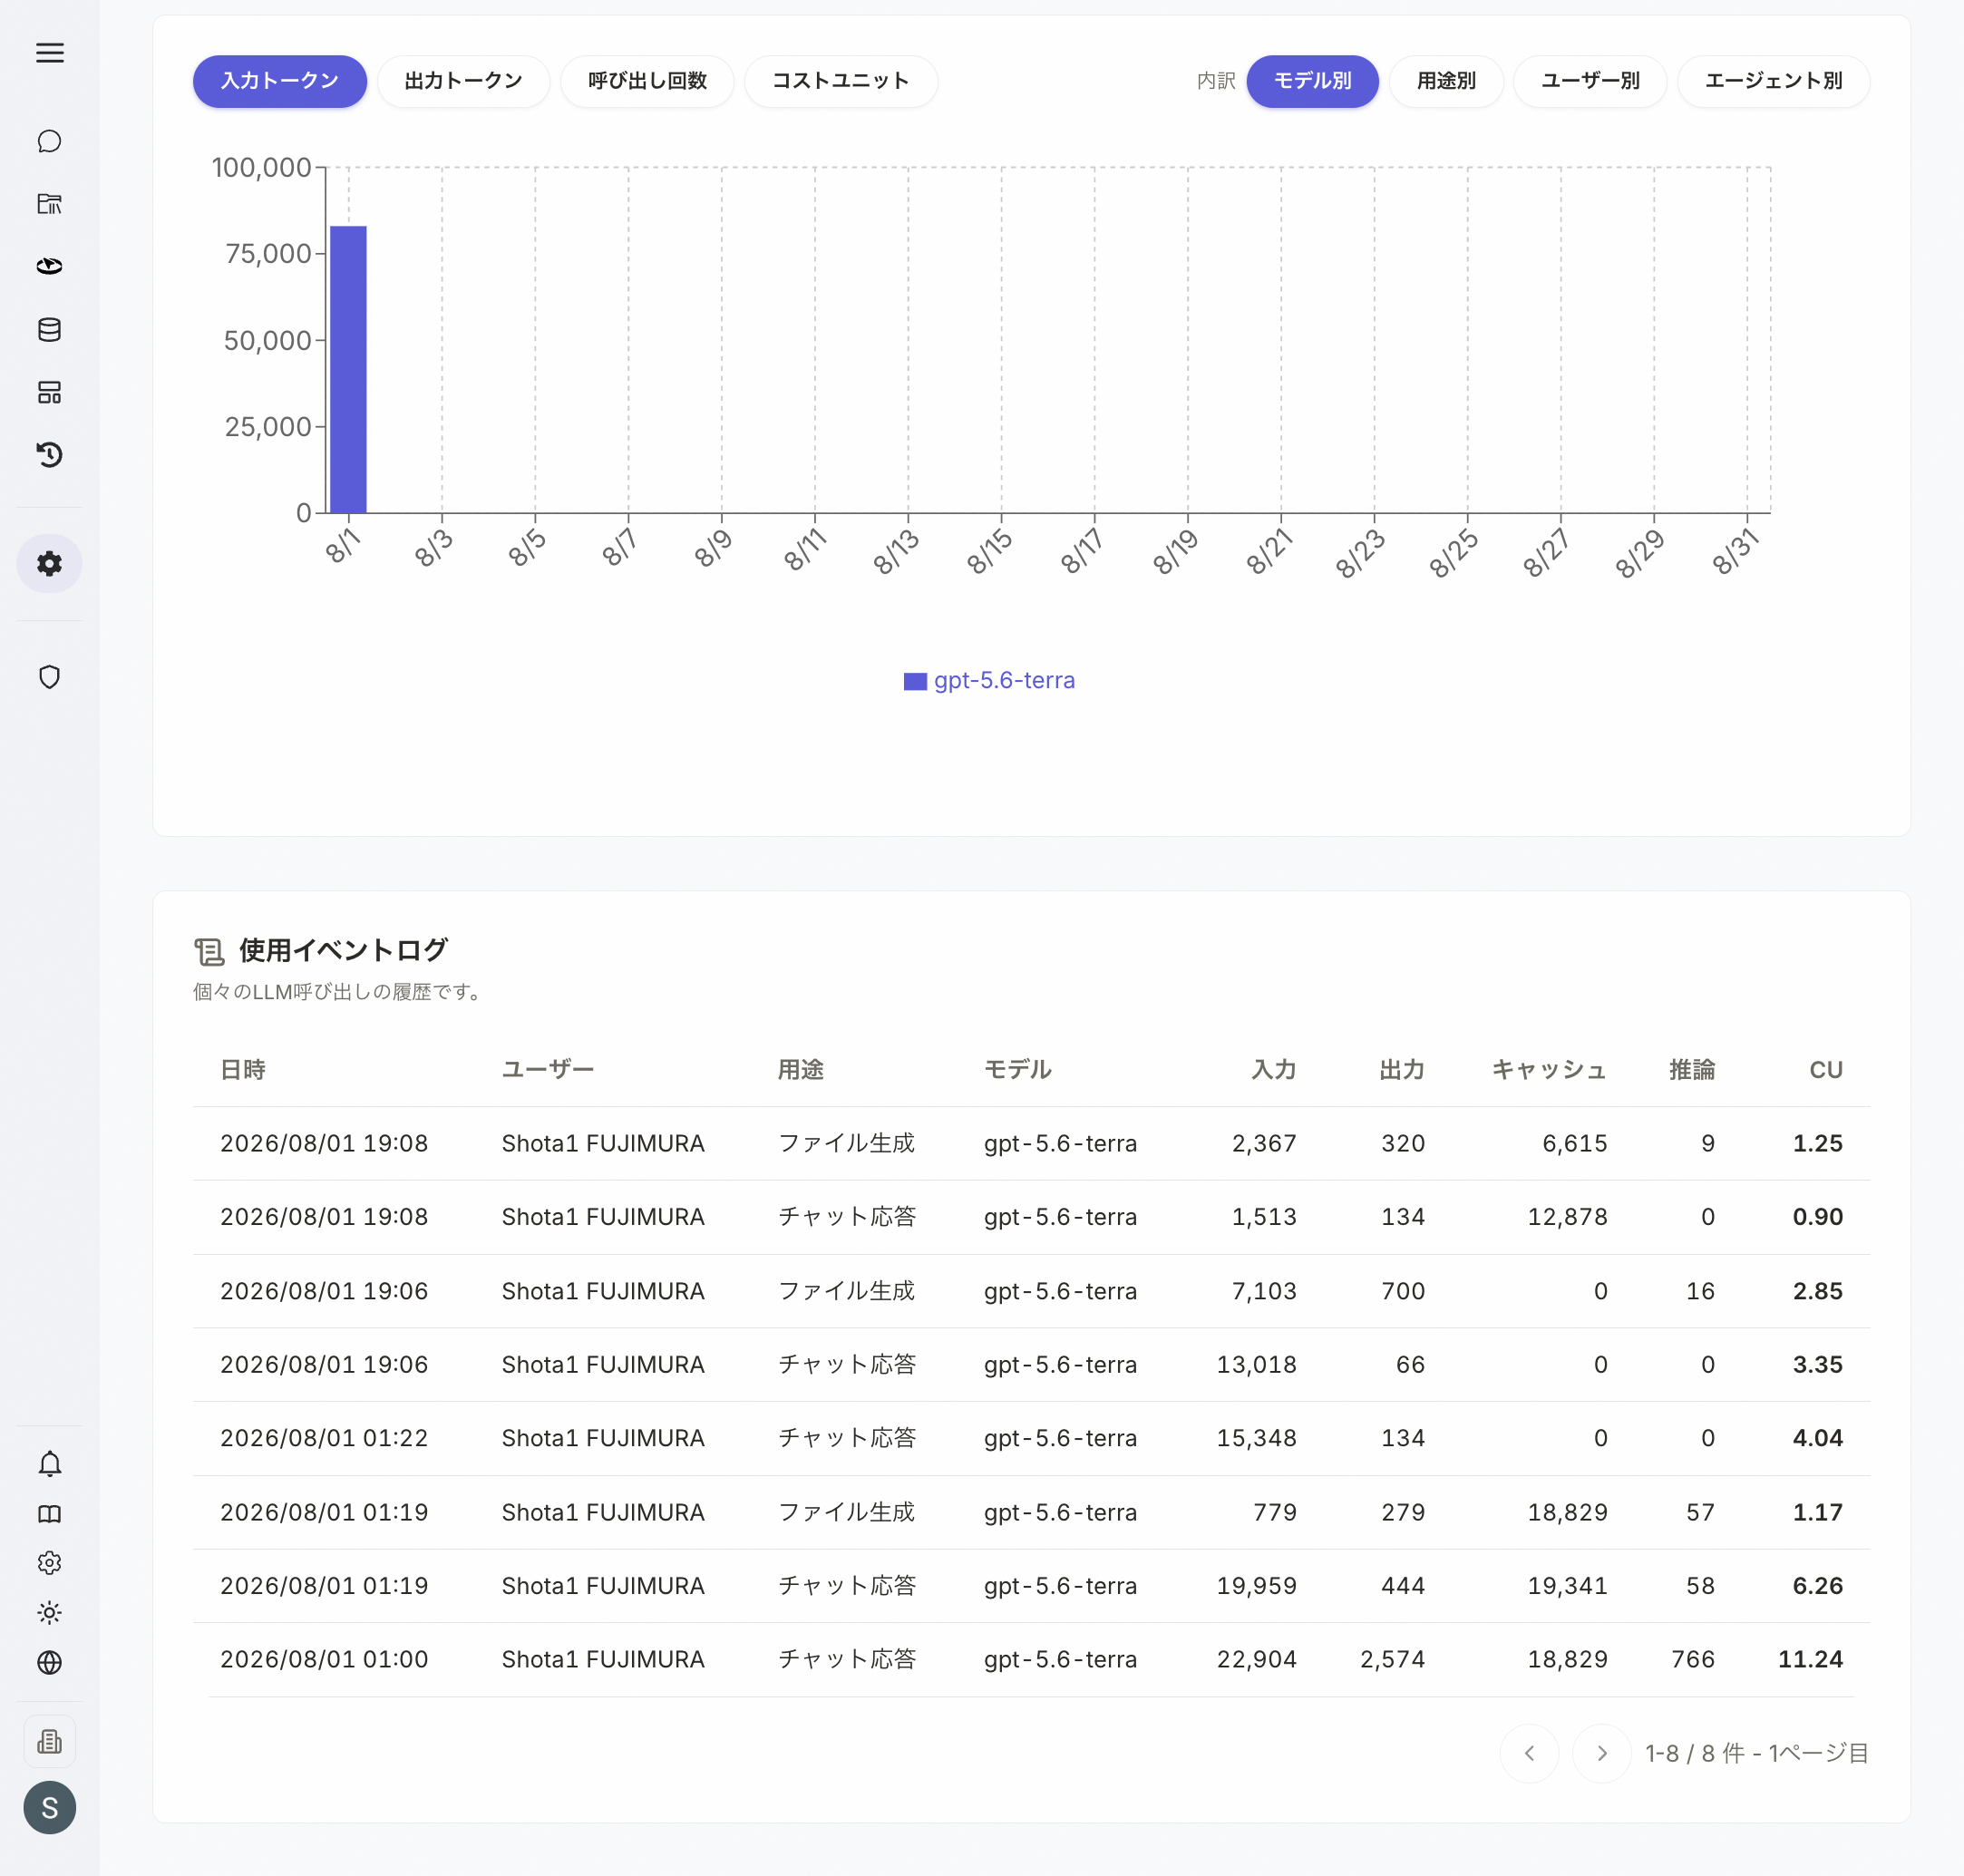The height and width of the screenshot is (1876, 1964).
Task: Select the 呼び出し回数 metric pill
Action: click(647, 81)
